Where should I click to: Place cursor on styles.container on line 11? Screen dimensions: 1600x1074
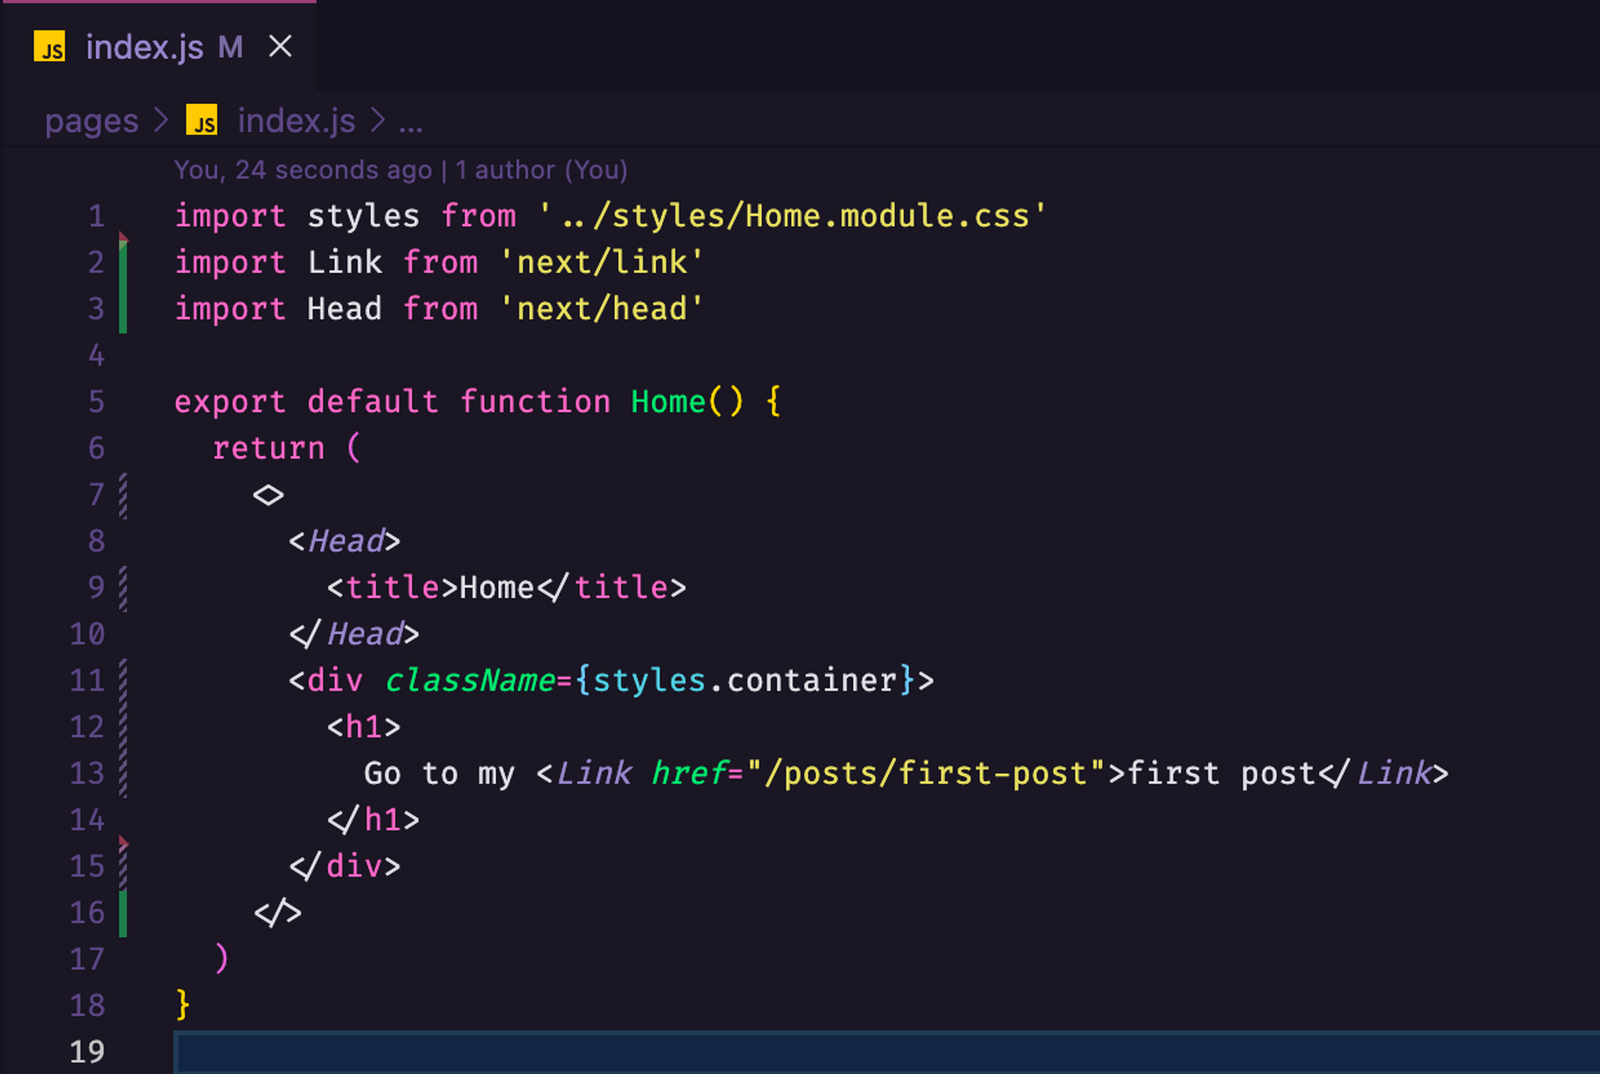[x=745, y=680]
